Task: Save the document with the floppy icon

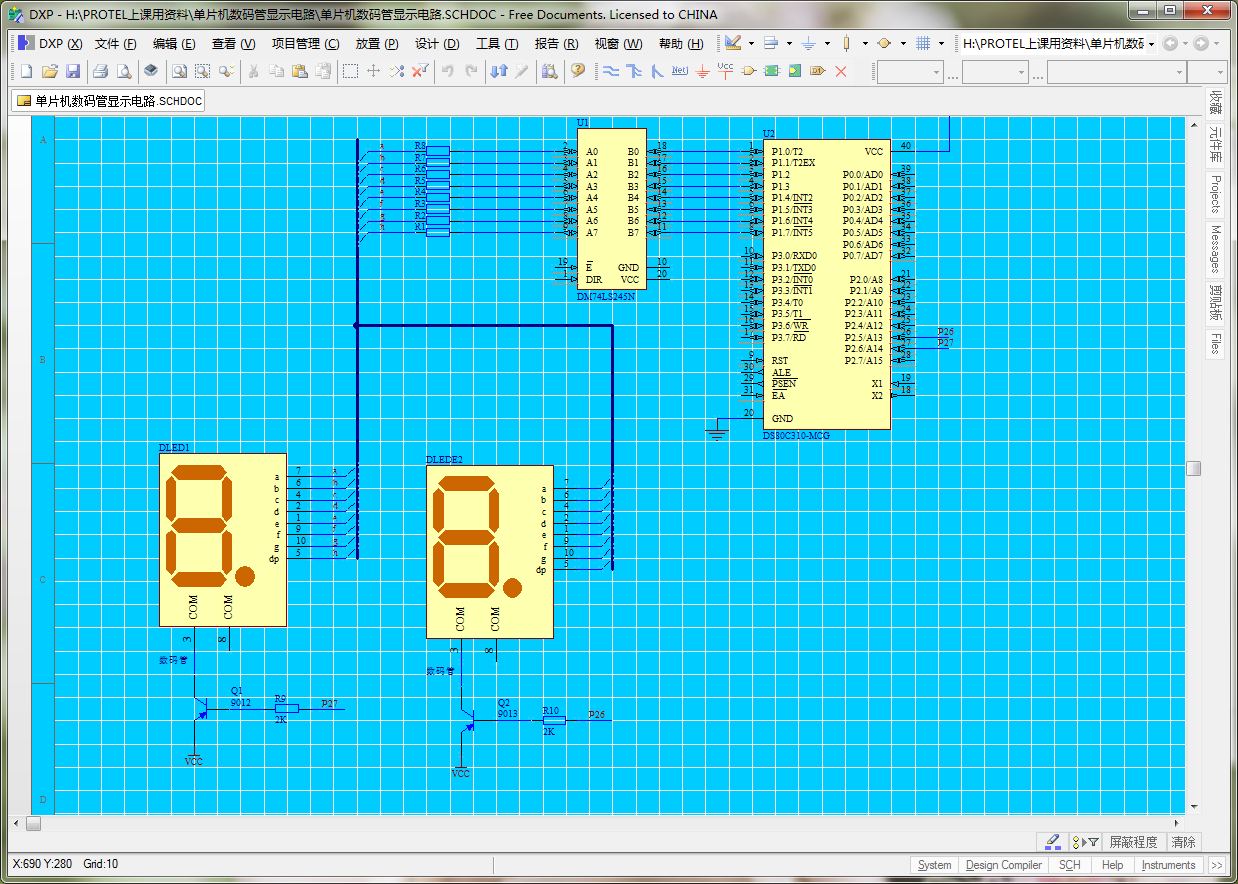Action: point(73,71)
